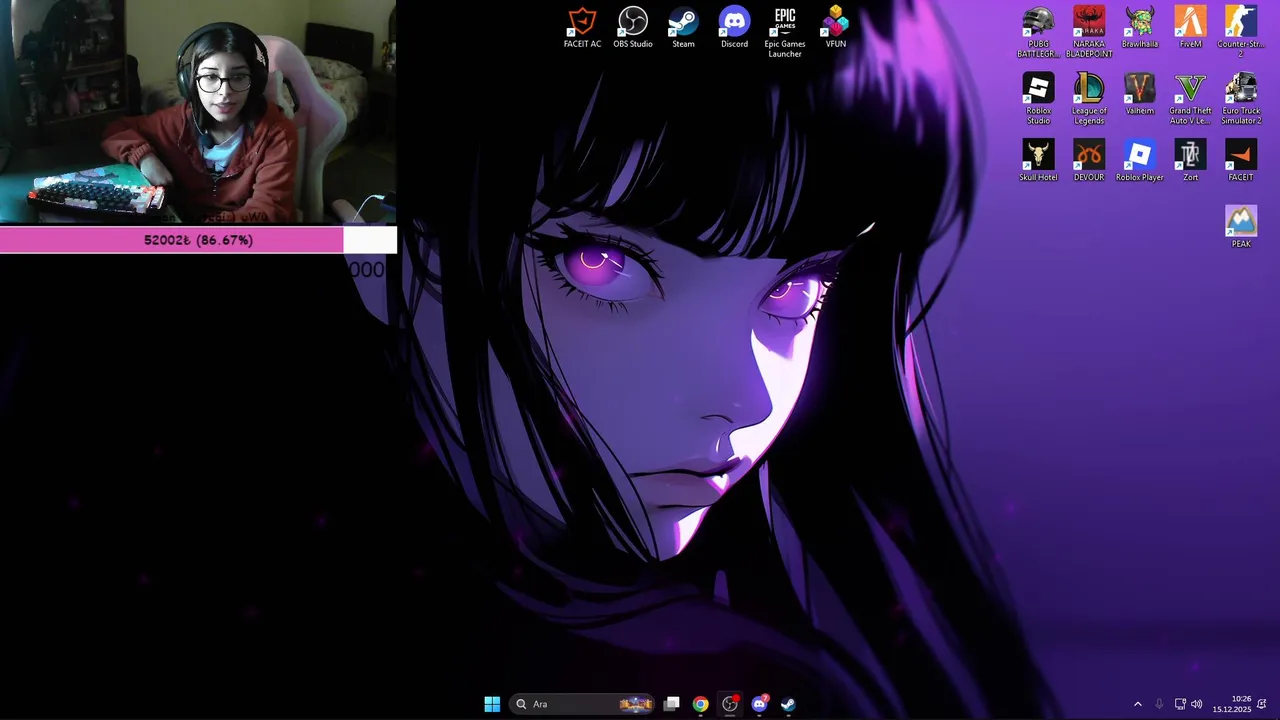This screenshot has height=720, width=1280.
Task: Select the League of Legends shortcut
Action: (x=1089, y=99)
